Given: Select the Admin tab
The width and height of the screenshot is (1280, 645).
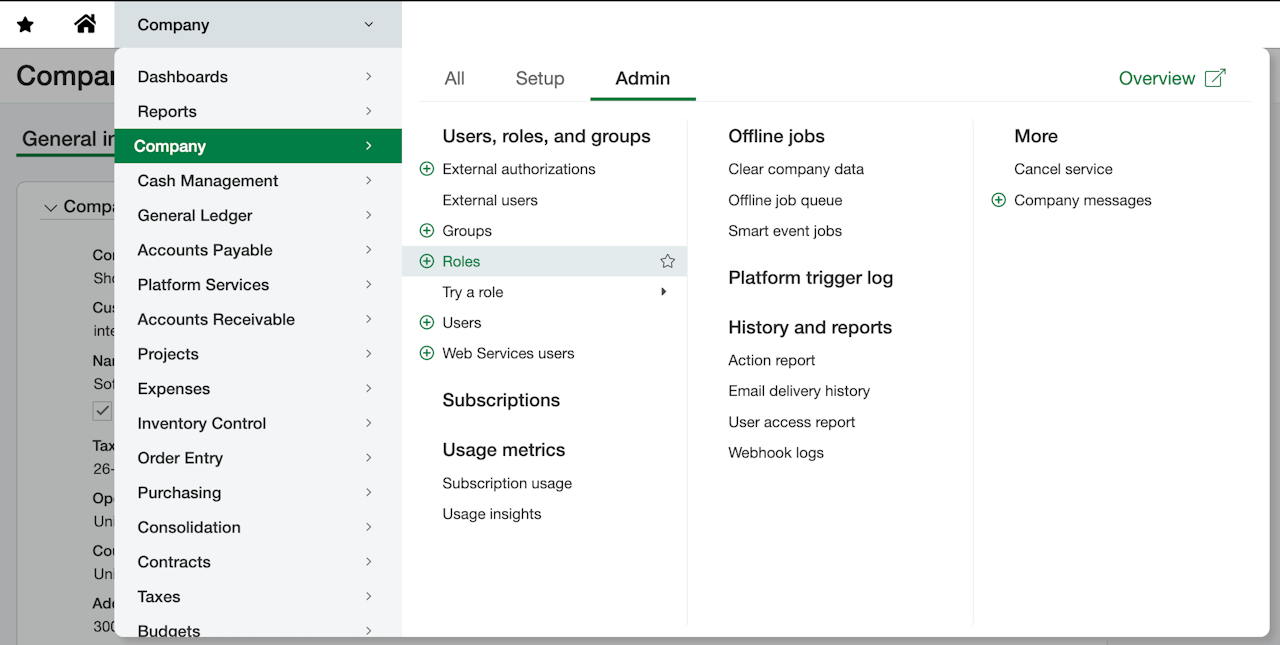Looking at the screenshot, I should [643, 78].
